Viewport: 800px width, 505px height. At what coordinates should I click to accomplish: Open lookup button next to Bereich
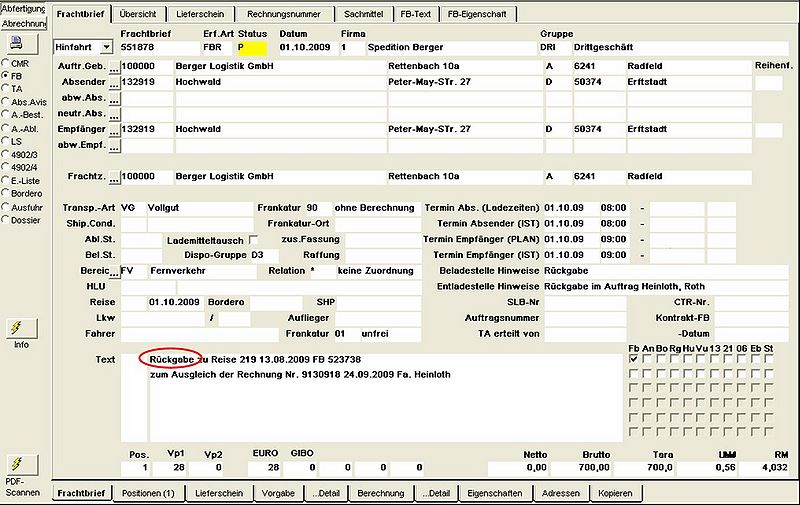coord(114,271)
